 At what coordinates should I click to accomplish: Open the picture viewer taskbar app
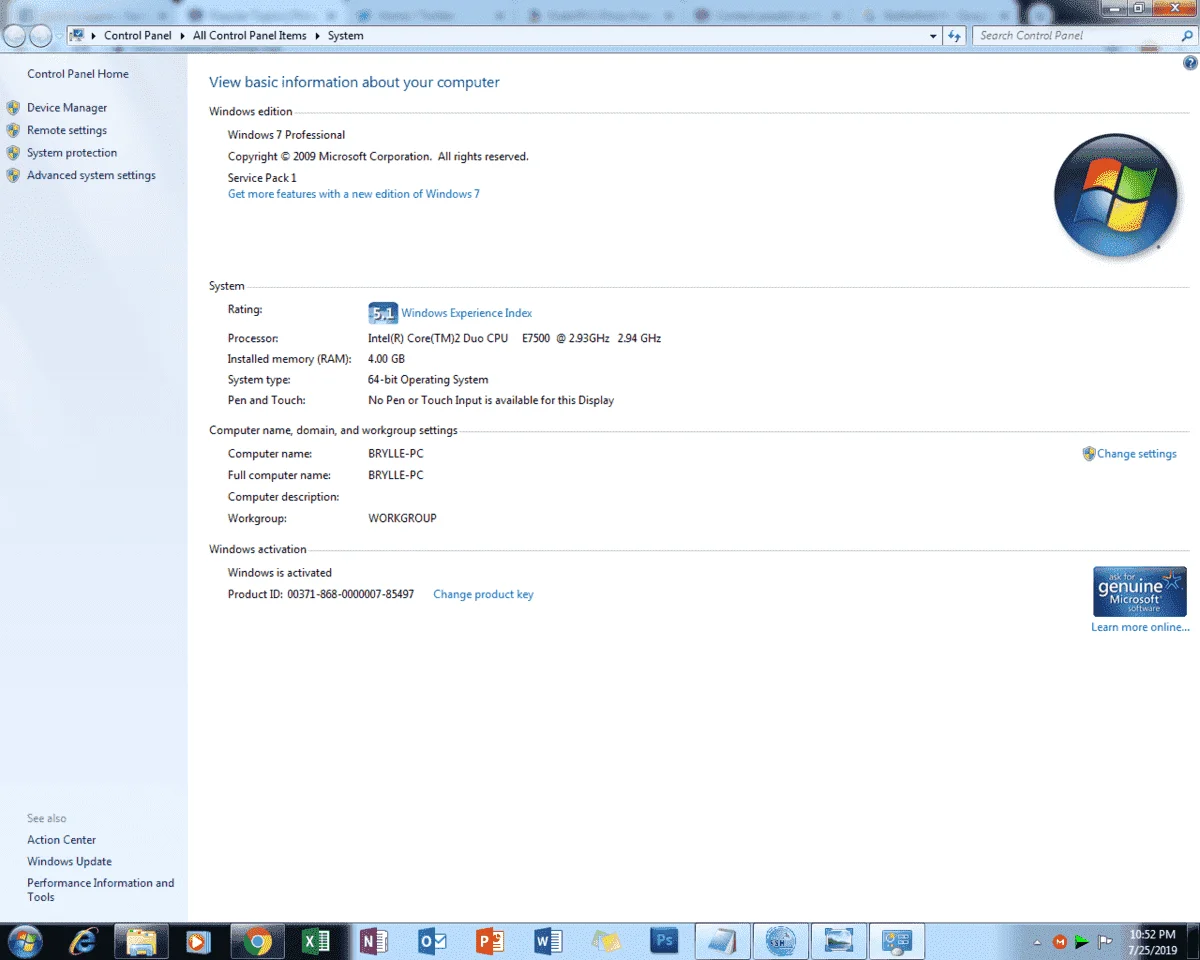point(838,941)
